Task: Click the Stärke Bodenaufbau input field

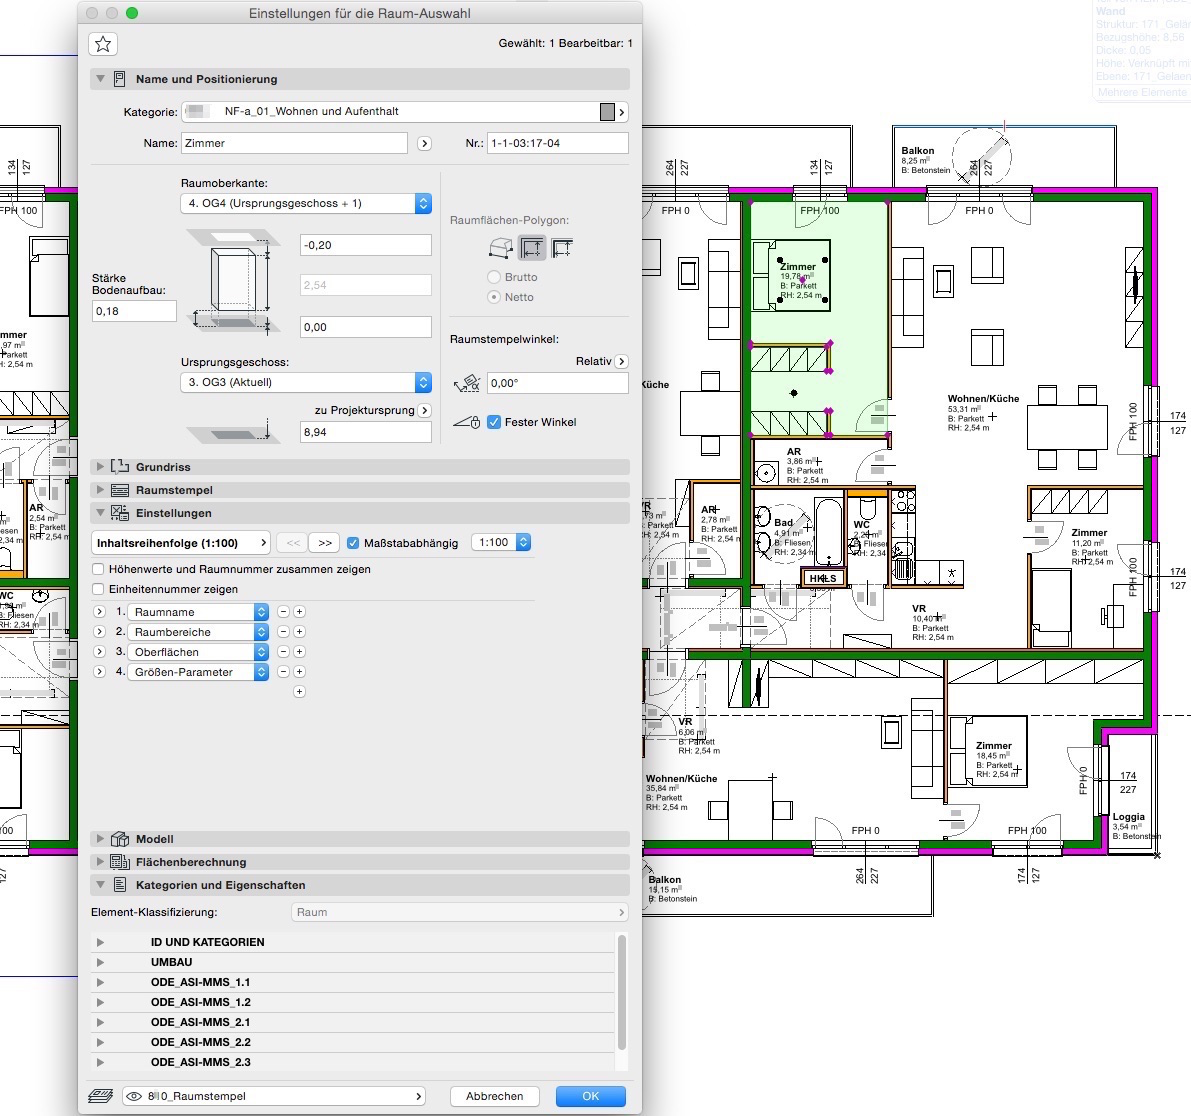Action: 134,311
